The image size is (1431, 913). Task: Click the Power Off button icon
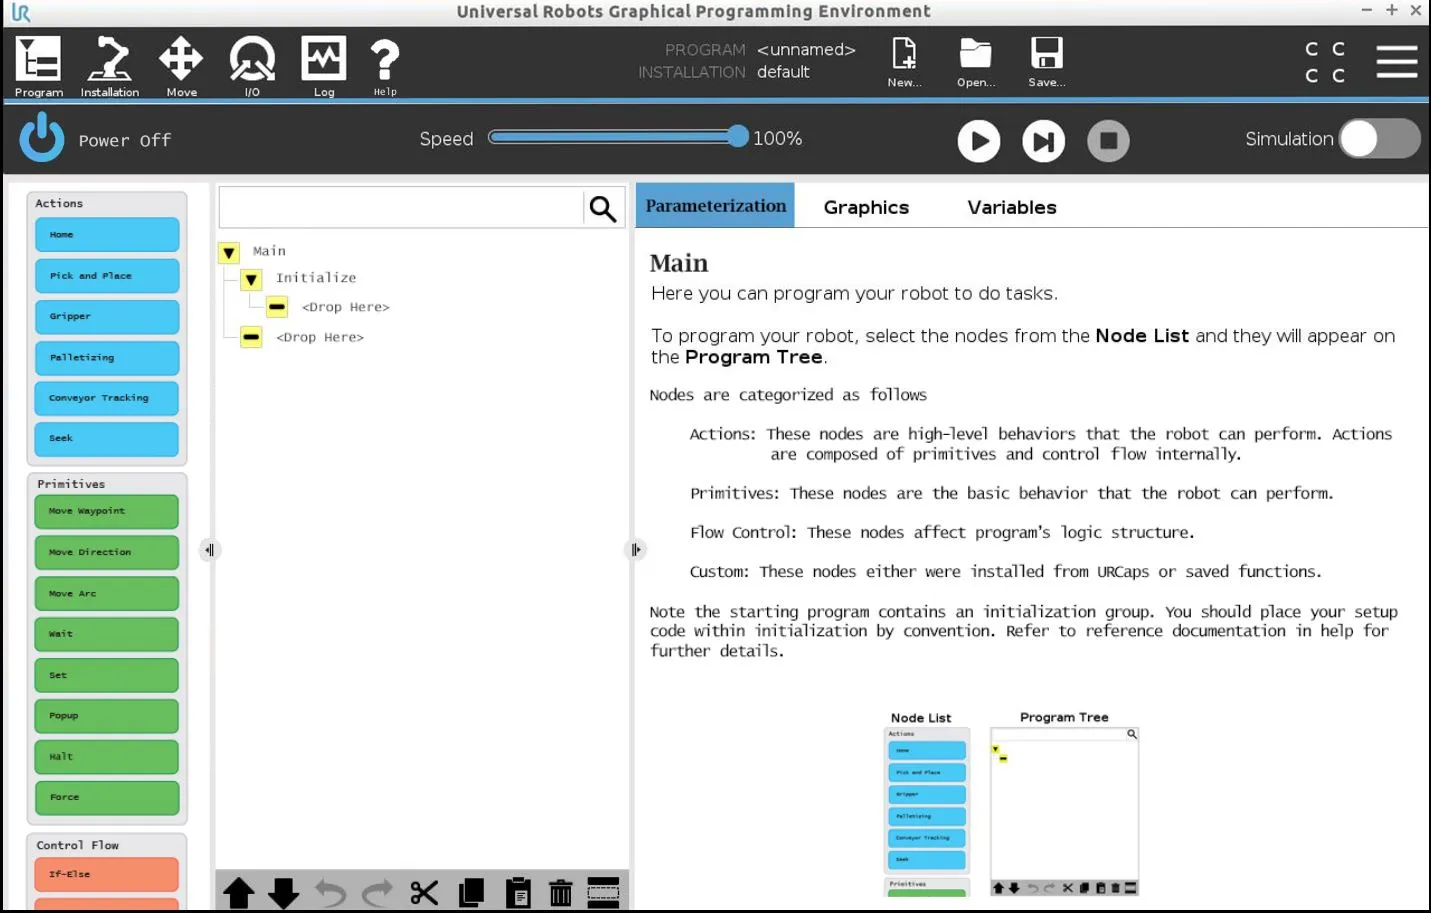coord(42,138)
